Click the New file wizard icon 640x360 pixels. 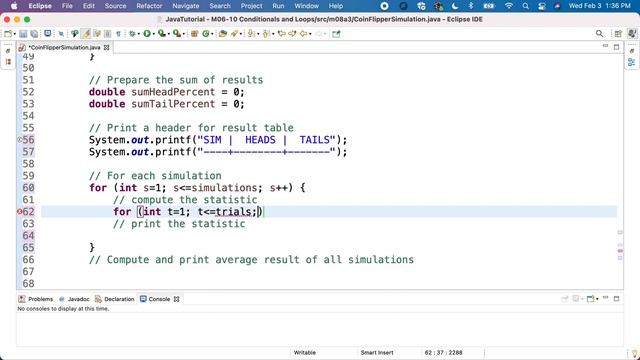(8, 34)
